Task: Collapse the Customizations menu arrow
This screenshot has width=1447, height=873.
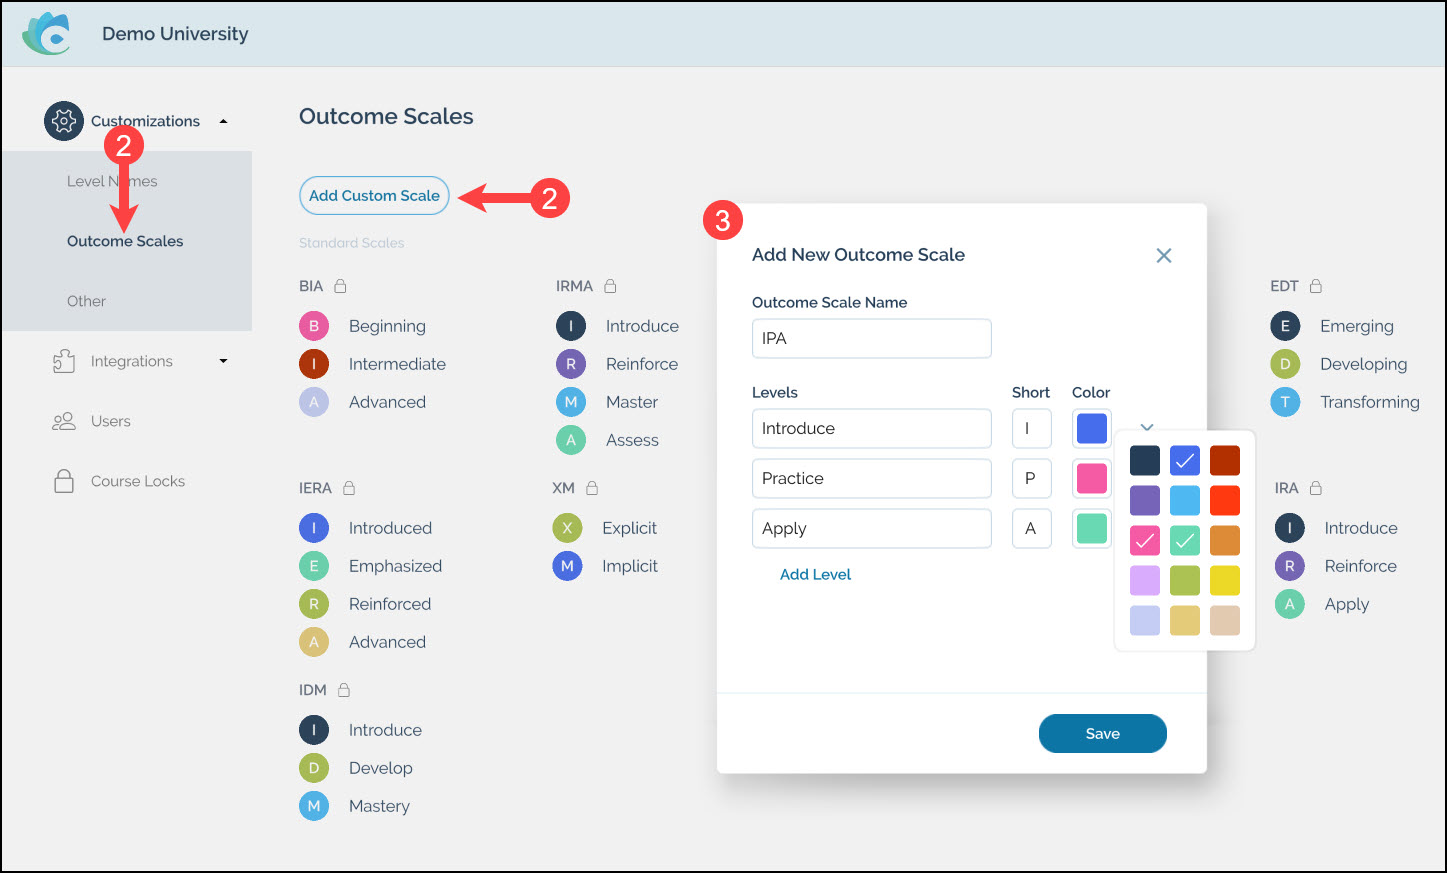Action: coord(223,121)
